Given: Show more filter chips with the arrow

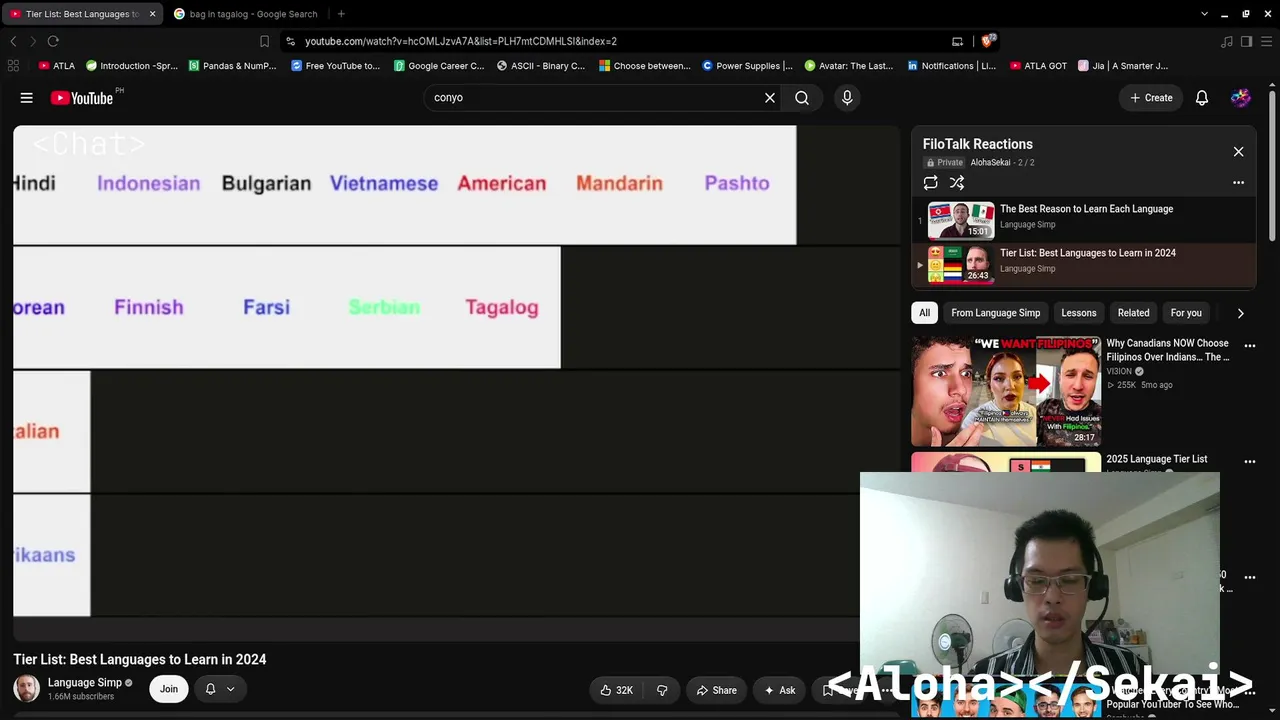Looking at the screenshot, I should point(1240,313).
